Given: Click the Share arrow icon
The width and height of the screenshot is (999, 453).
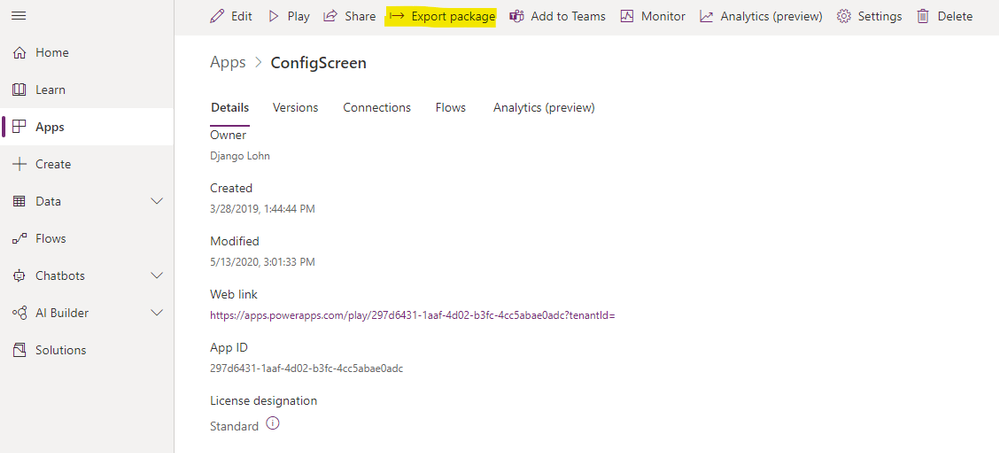Looking at the screenshot, I should [330, 17].
